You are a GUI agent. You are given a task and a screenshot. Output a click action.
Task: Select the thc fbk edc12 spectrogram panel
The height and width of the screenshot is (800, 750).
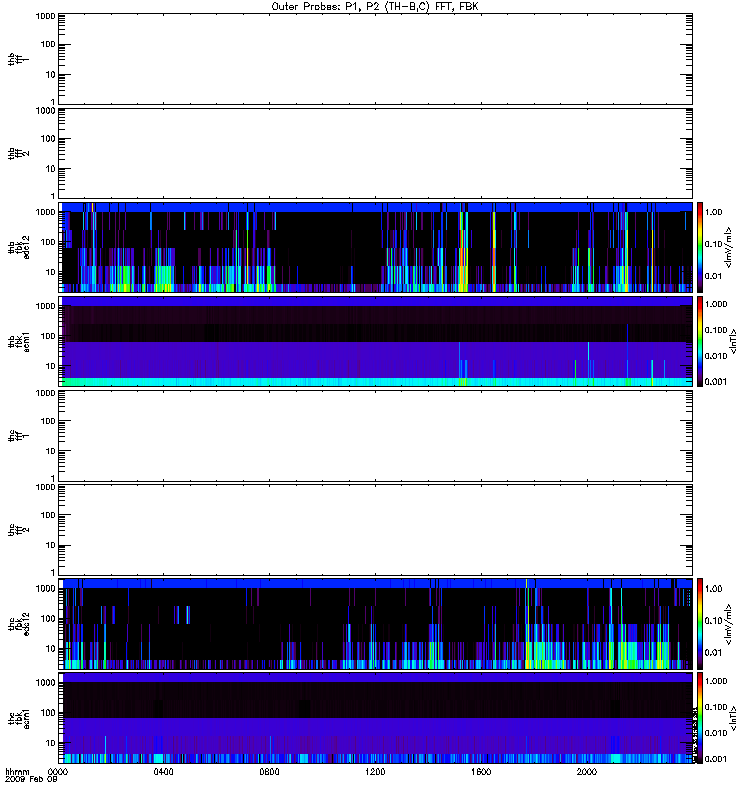pyautogui.click(x=376, y=624)
